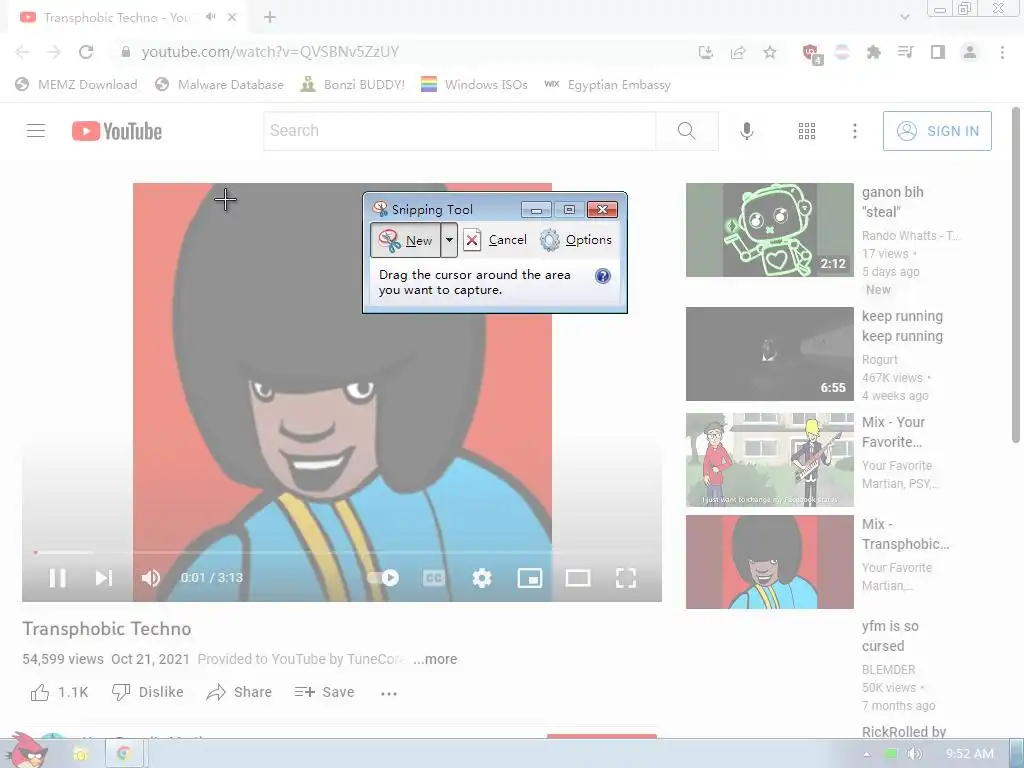Open the video settings gear
The image size is (1024, 768).
pos(482,578)
